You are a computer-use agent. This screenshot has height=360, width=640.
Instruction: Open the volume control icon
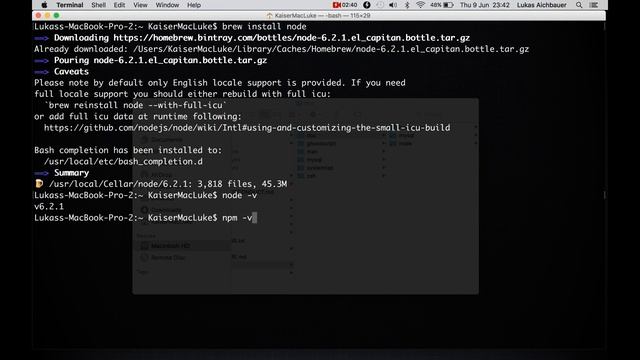pos(393,5)
